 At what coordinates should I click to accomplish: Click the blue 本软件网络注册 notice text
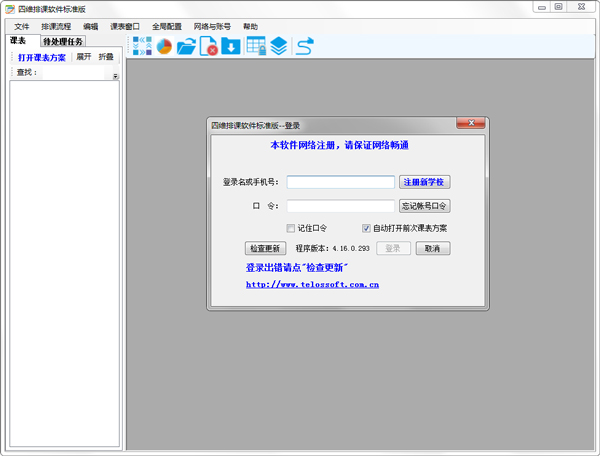pyautogui.click(x=339, y=145)
